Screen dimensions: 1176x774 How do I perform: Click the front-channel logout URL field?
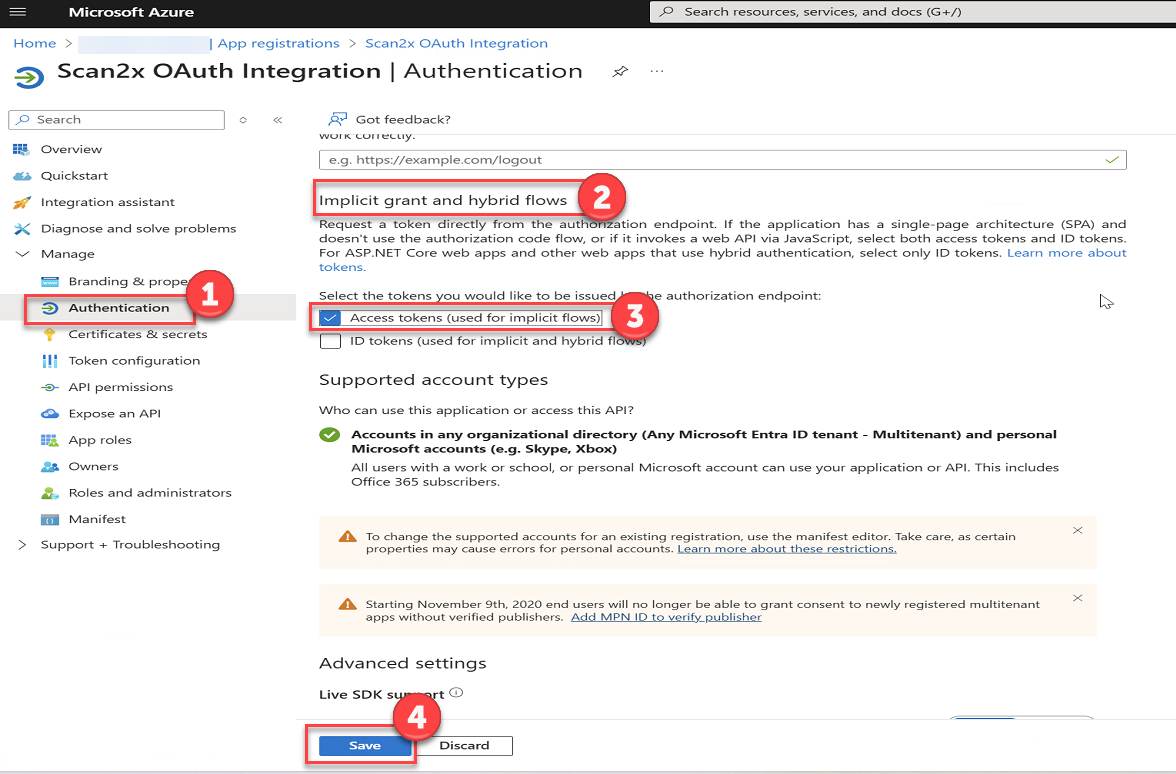click(710, 160)
